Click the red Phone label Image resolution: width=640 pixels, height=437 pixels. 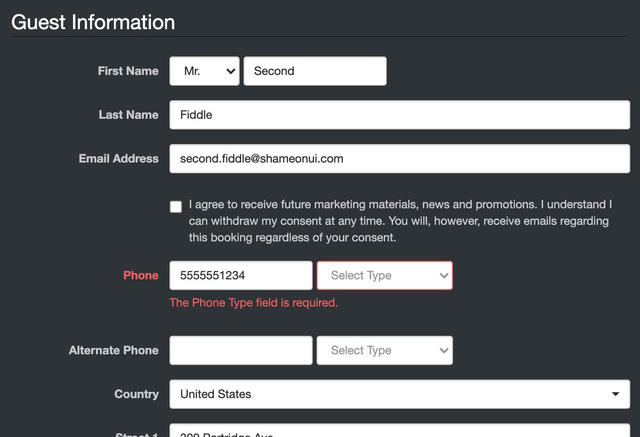[x=140, y=276]
